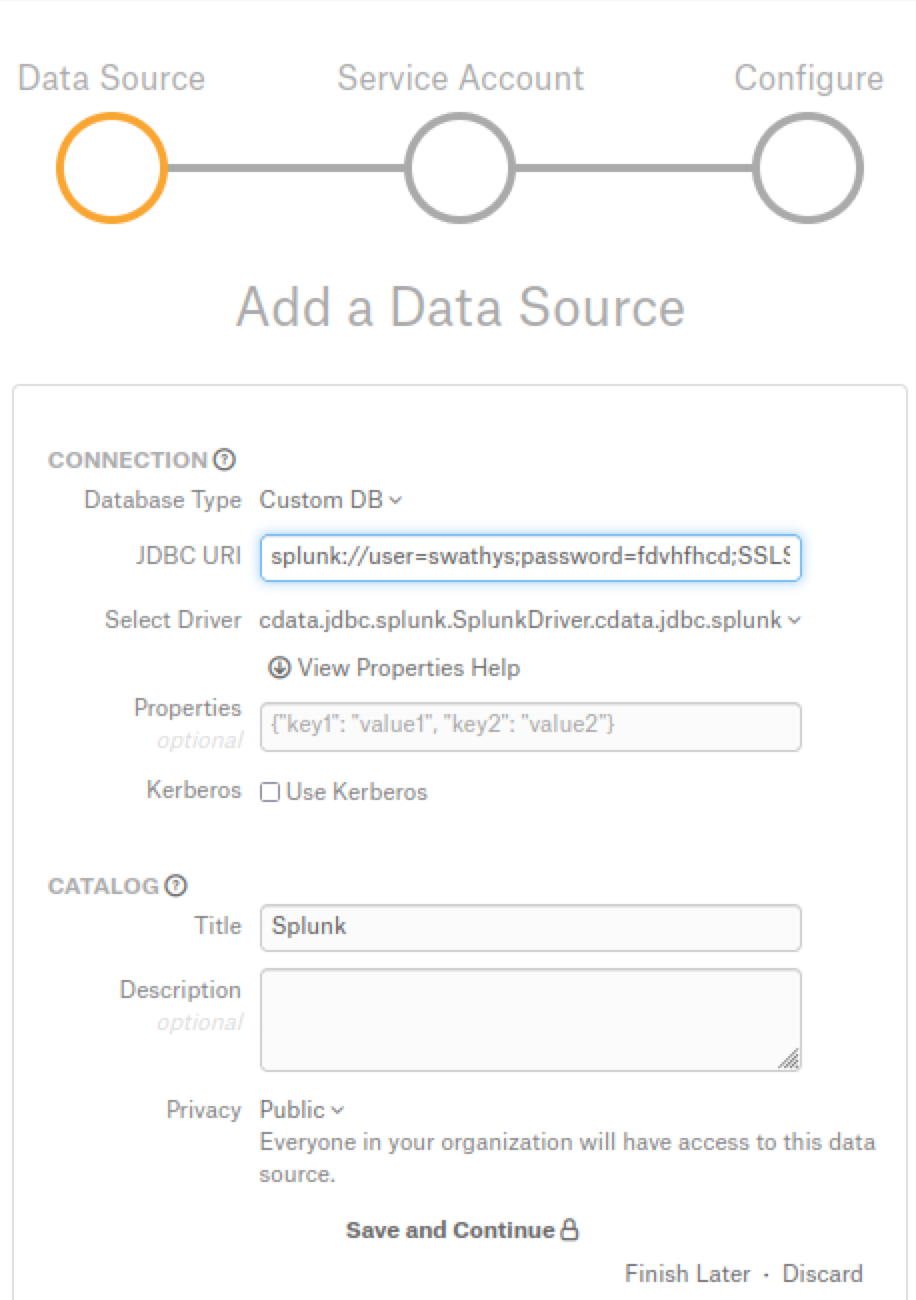916x1300 pixels.
Task: Click the 'CATALOG' section heading
Action: pyautogui.click(x=103, y=885)
